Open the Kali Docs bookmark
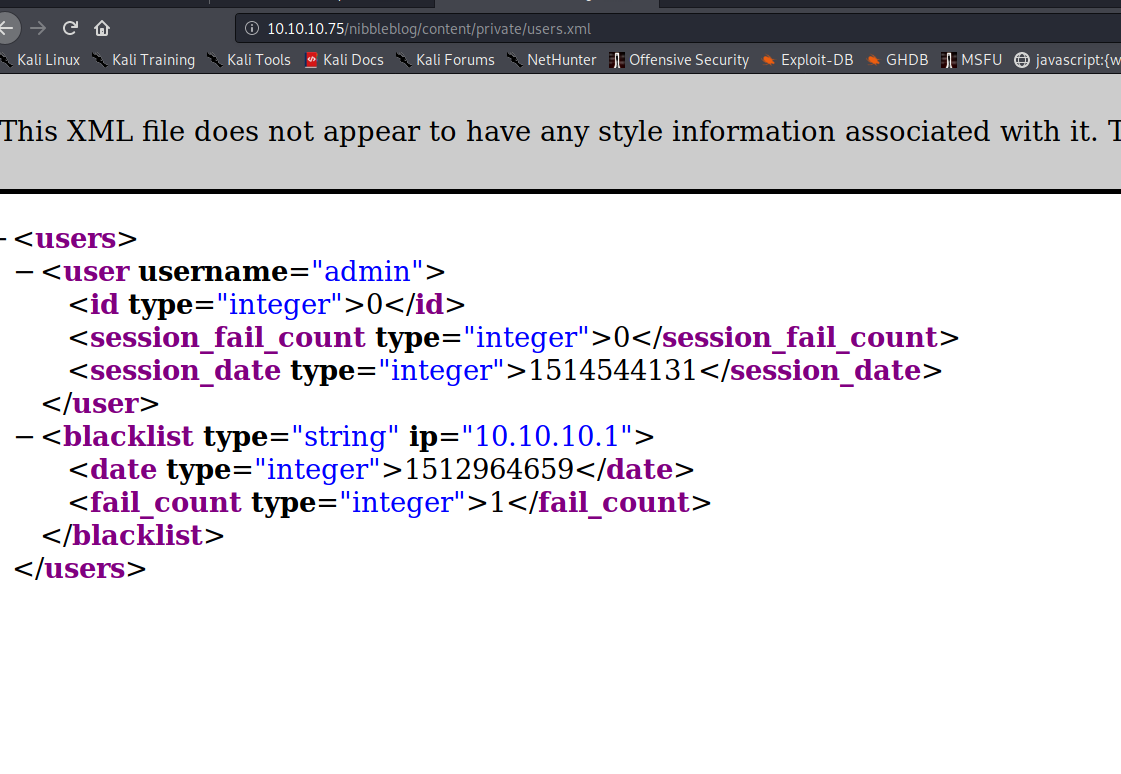Viewport: 1121px width, 774px height. [x=344, y=60]
